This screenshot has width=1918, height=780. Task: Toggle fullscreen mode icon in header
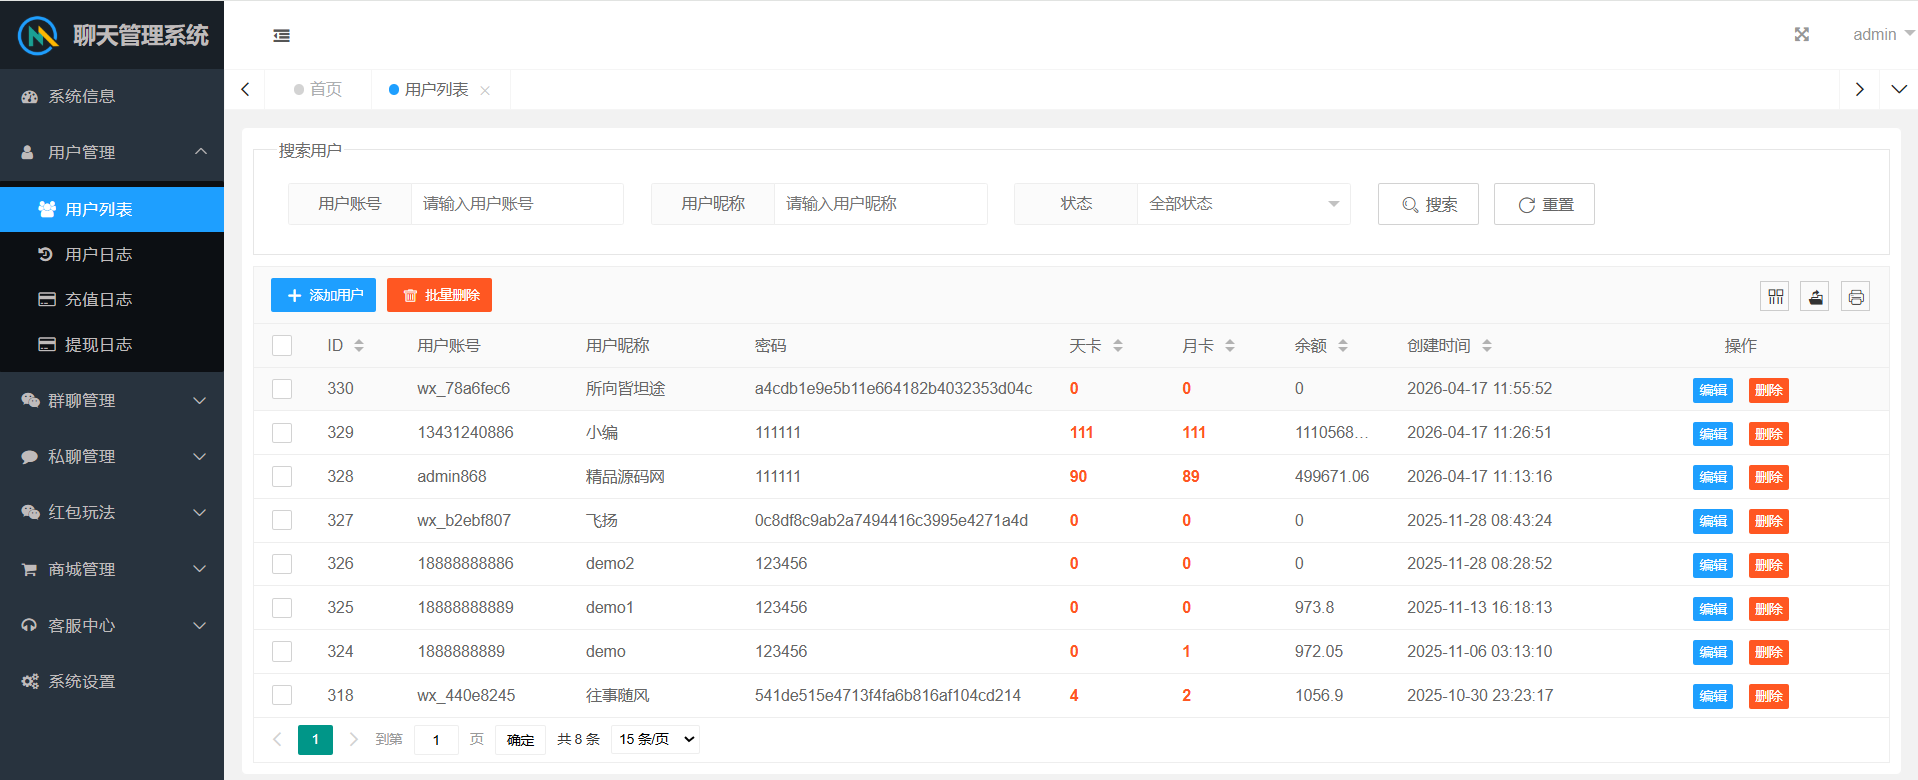[x=1801, y=35]
